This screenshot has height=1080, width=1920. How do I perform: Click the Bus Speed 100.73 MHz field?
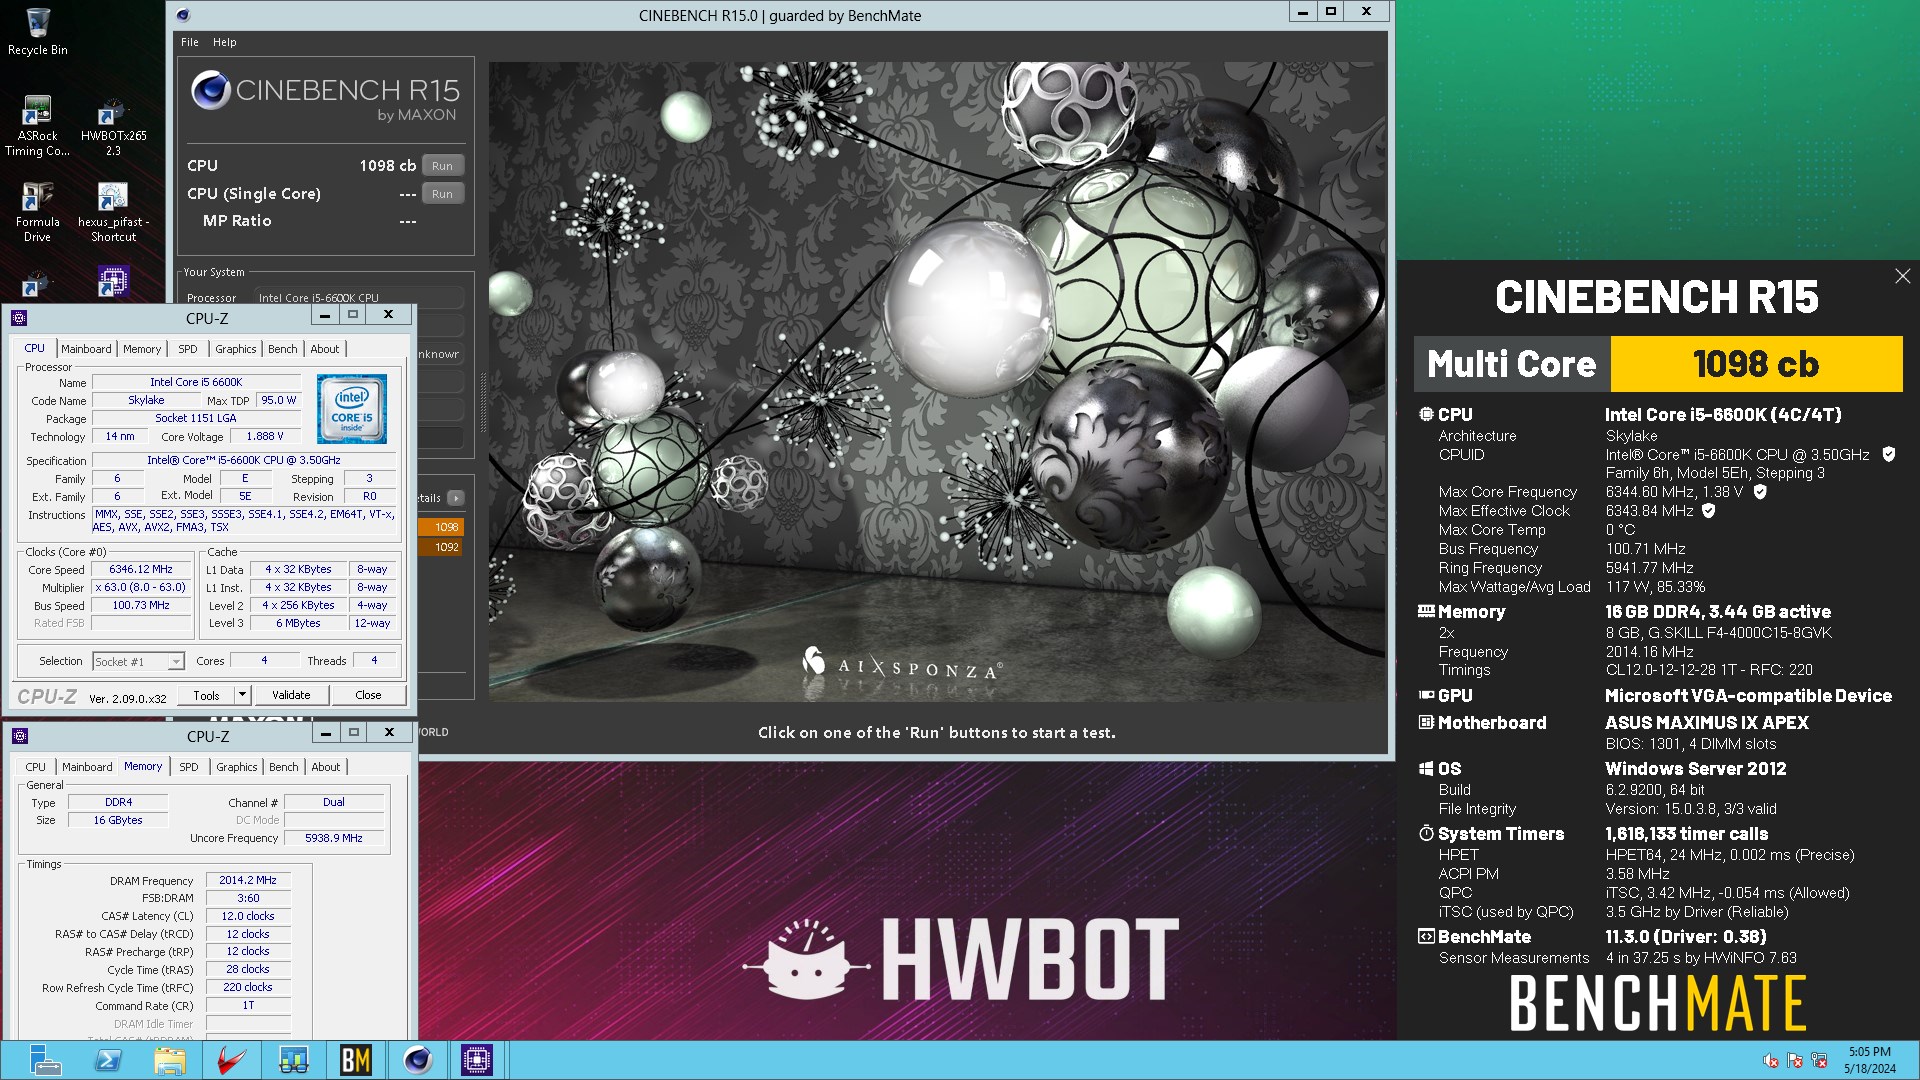pos(141,605)
